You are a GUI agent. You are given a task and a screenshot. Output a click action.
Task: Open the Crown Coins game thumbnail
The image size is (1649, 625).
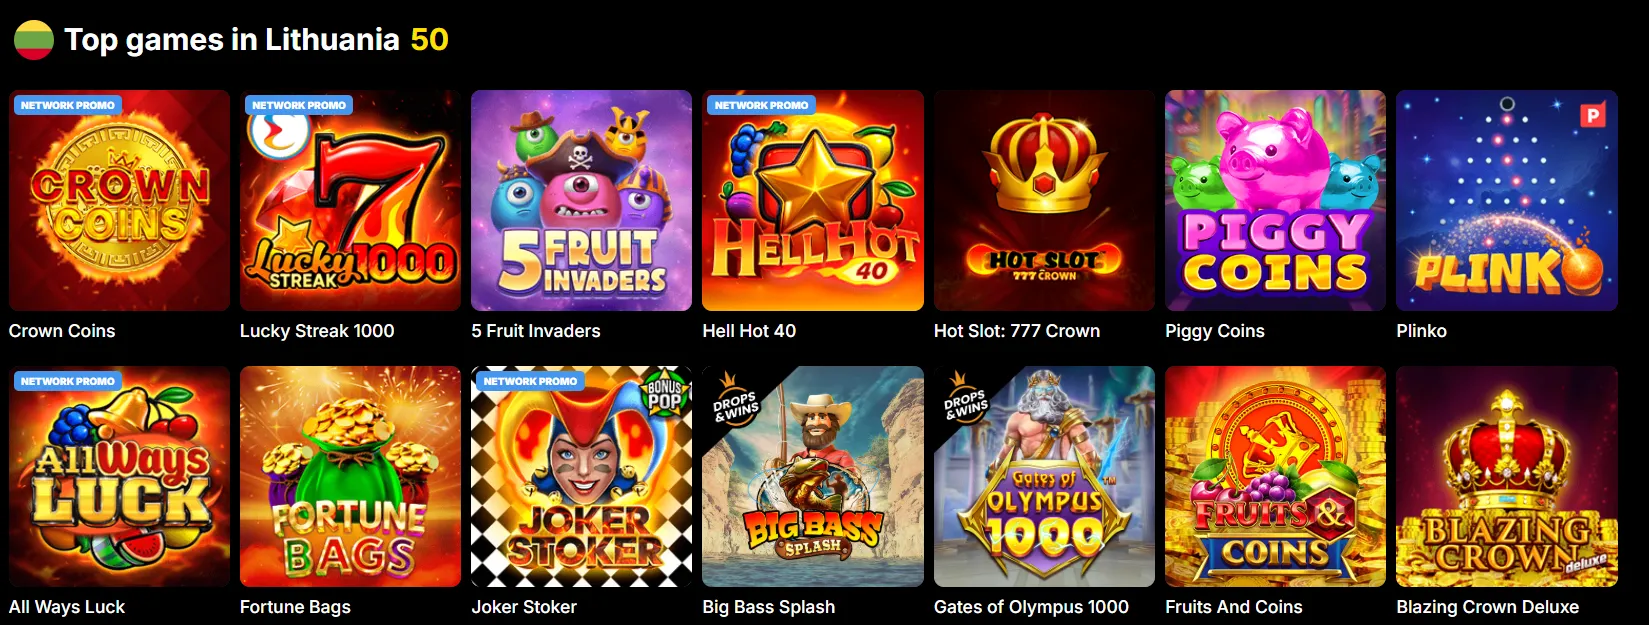point(119,200)
